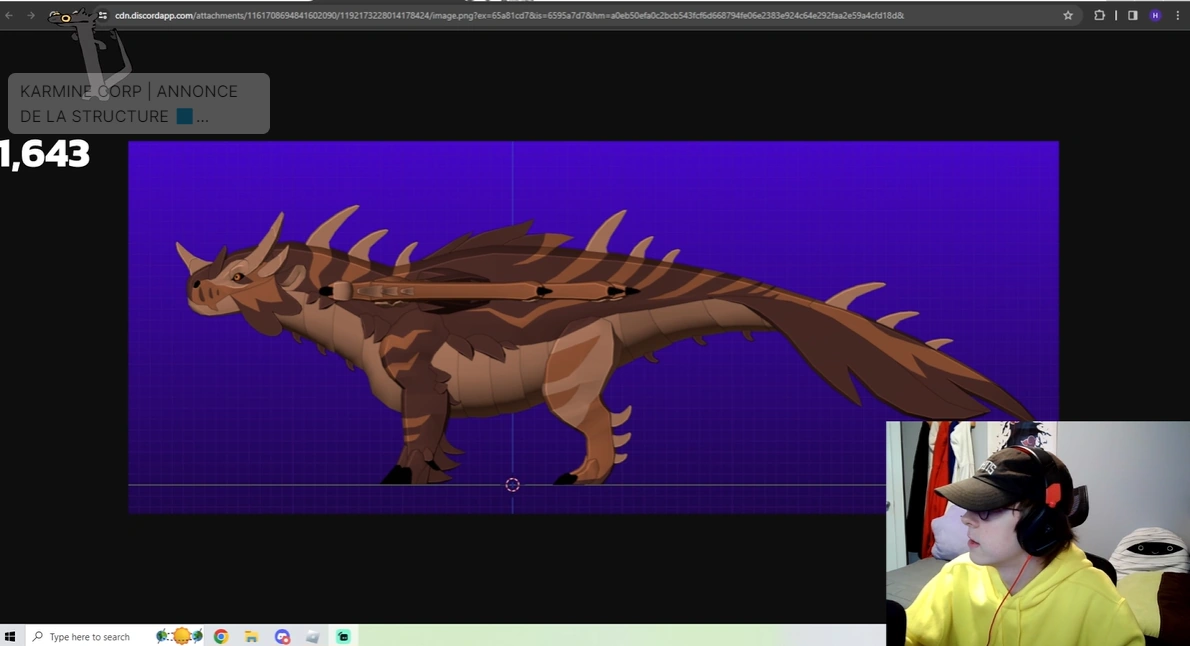Launch Chrome from the taskbar
1190x646 pixels.
(220, 636)
